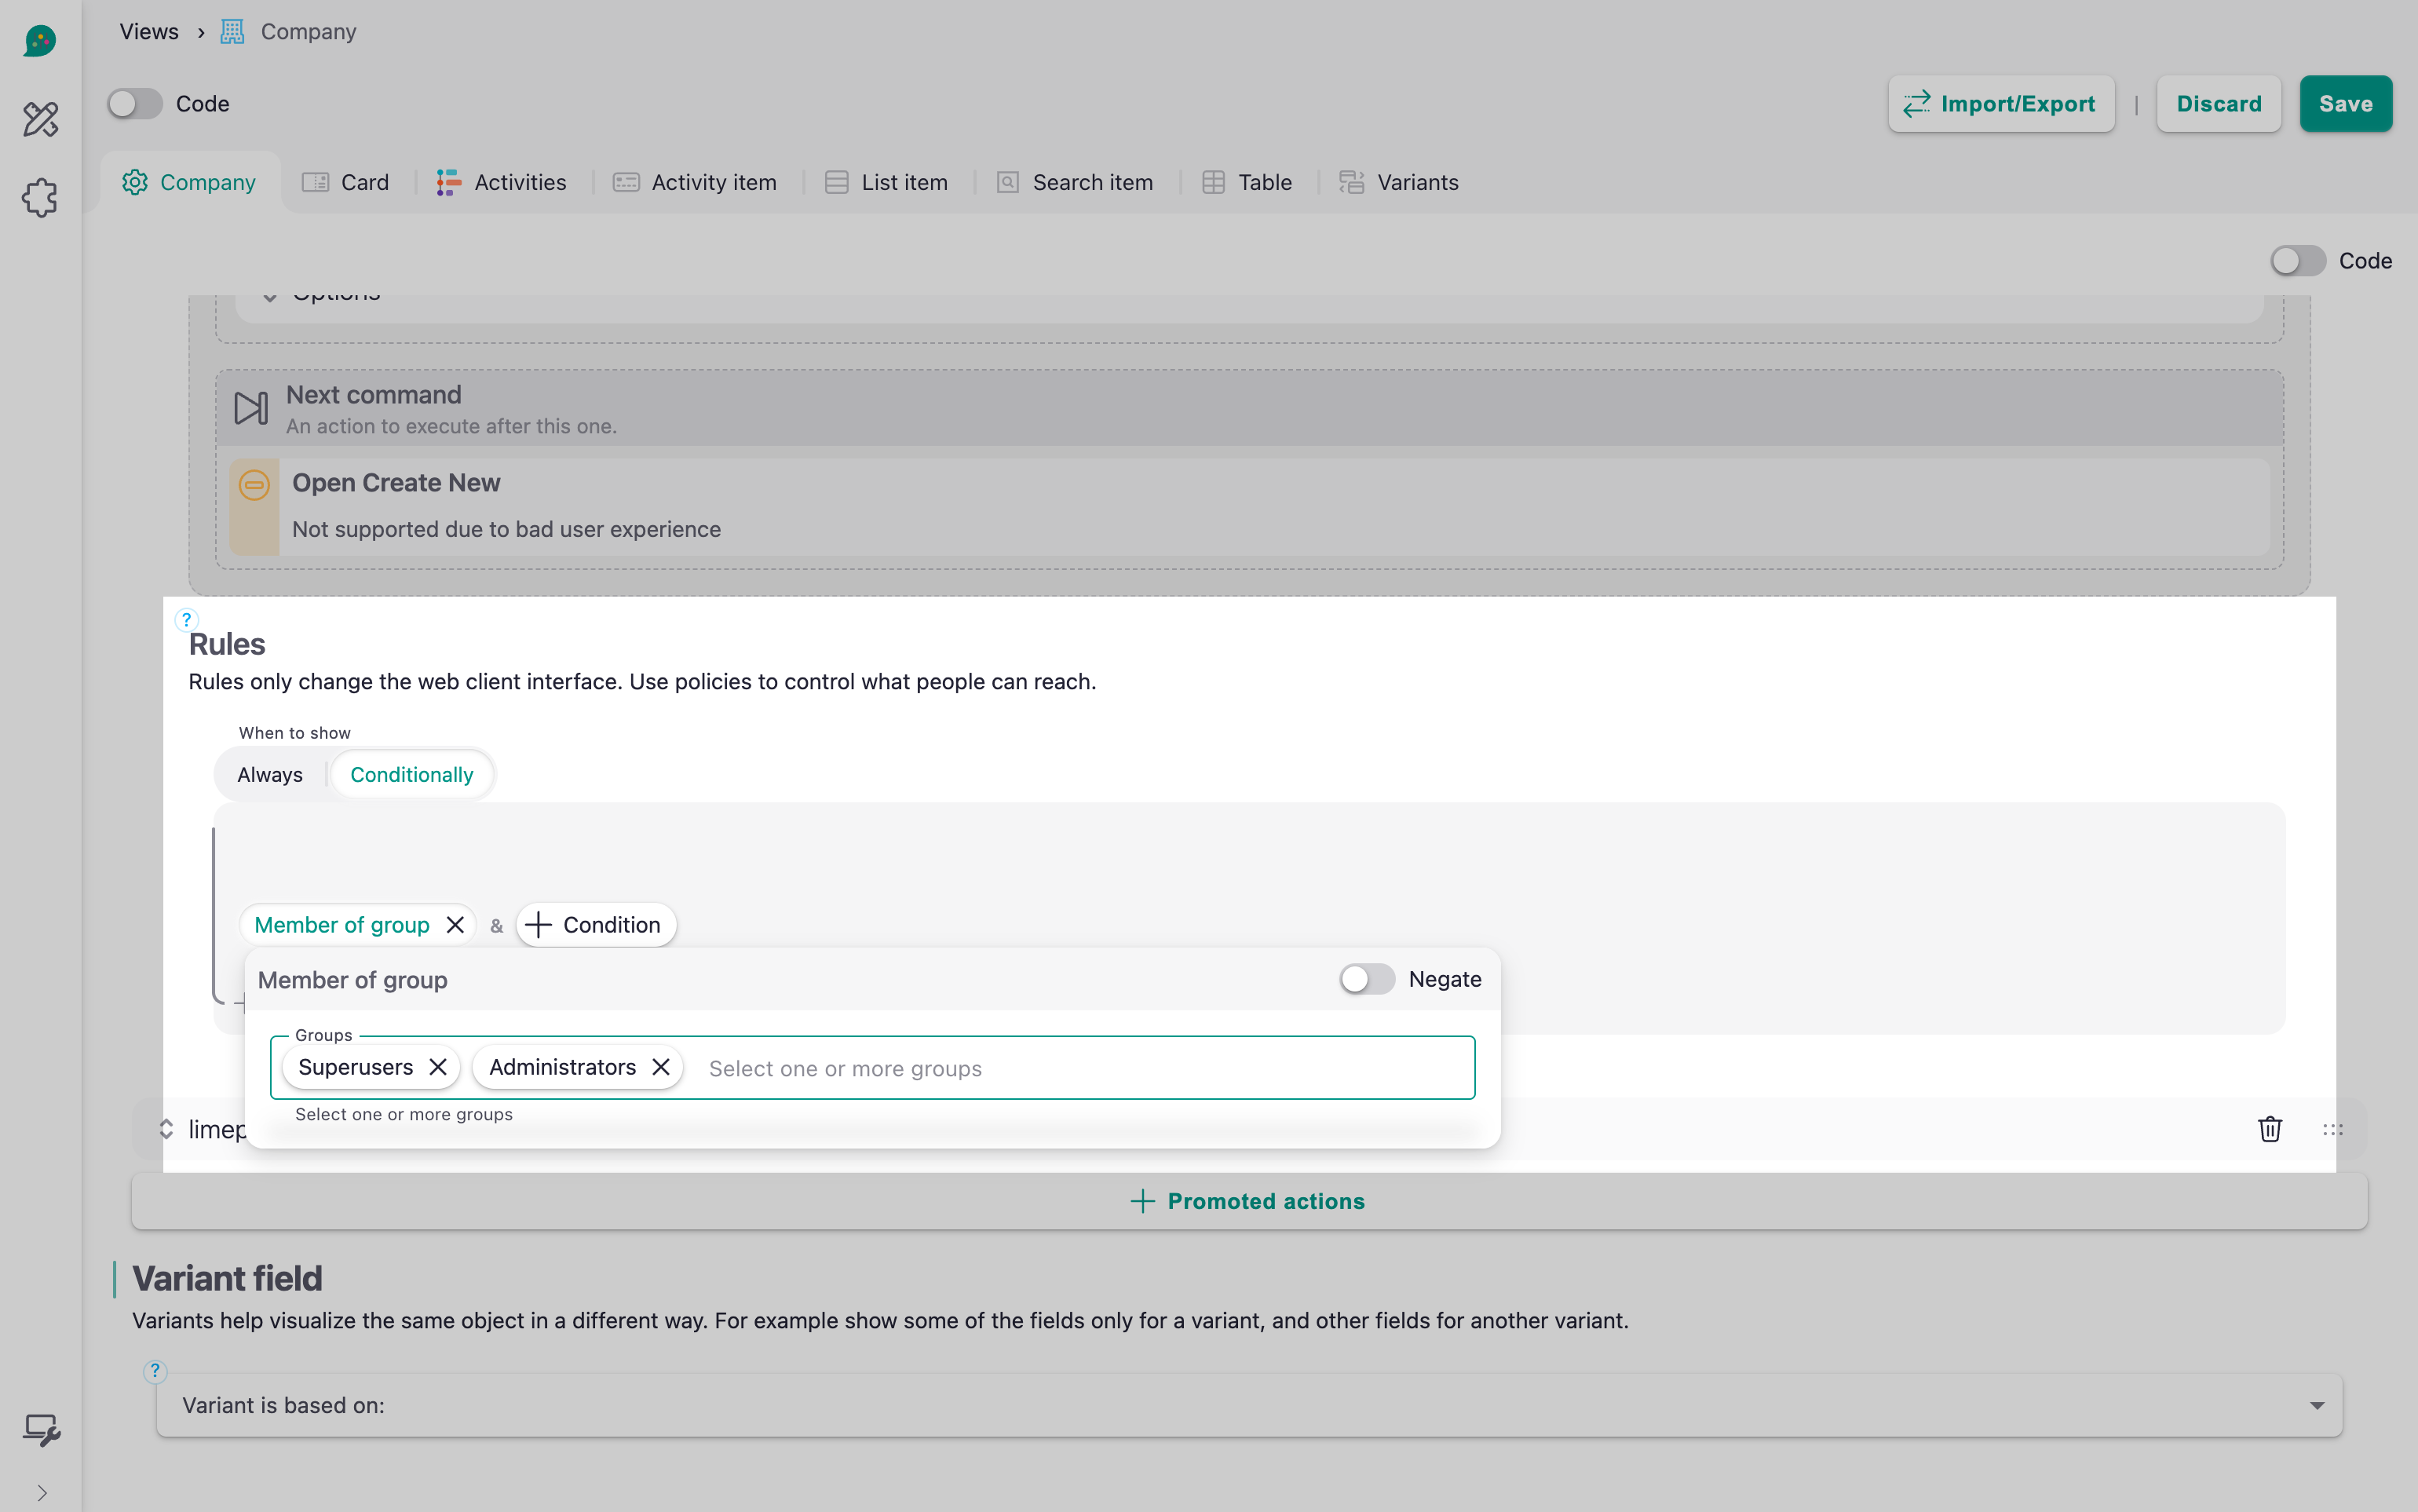The image size is (2418, 1512).
Task: Remove the Administrators group chip
Action: [x=661, y=1067]
